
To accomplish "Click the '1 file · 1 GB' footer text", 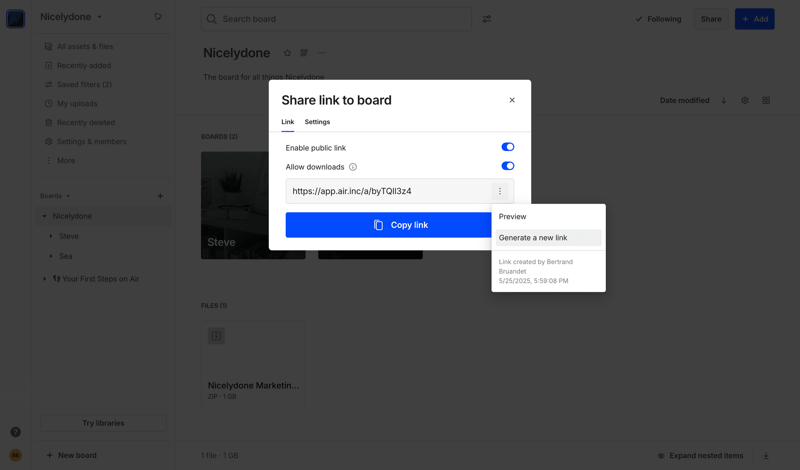I will tap(219, 456).
